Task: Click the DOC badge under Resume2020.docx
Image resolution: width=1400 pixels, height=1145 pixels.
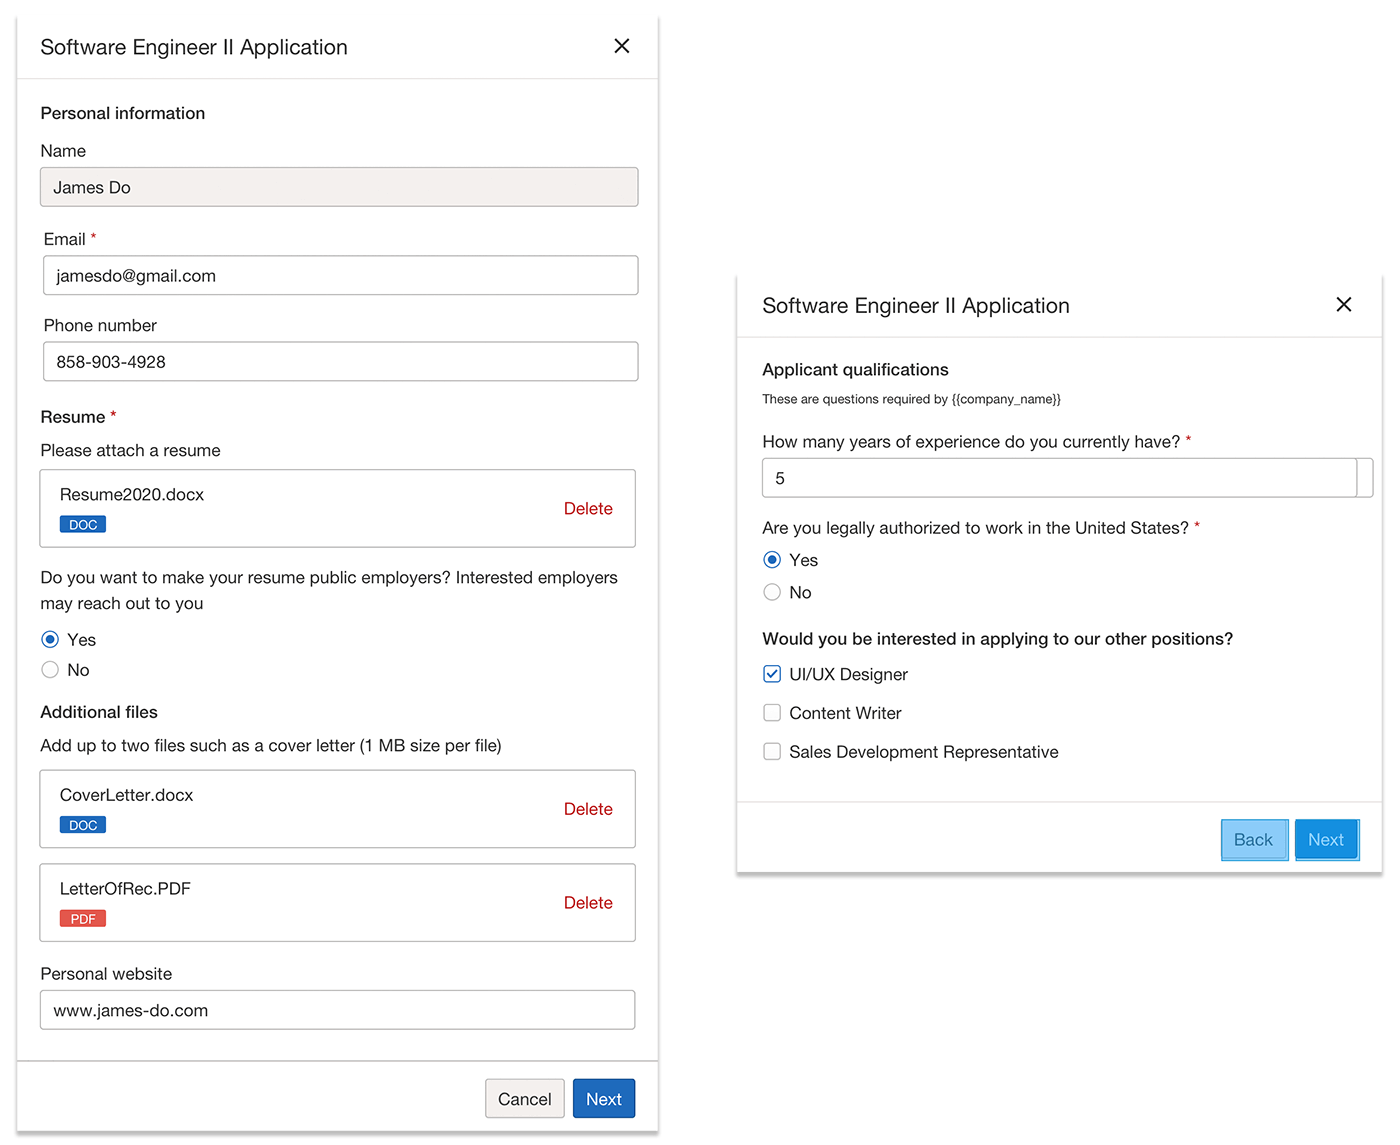Action: 83,525
